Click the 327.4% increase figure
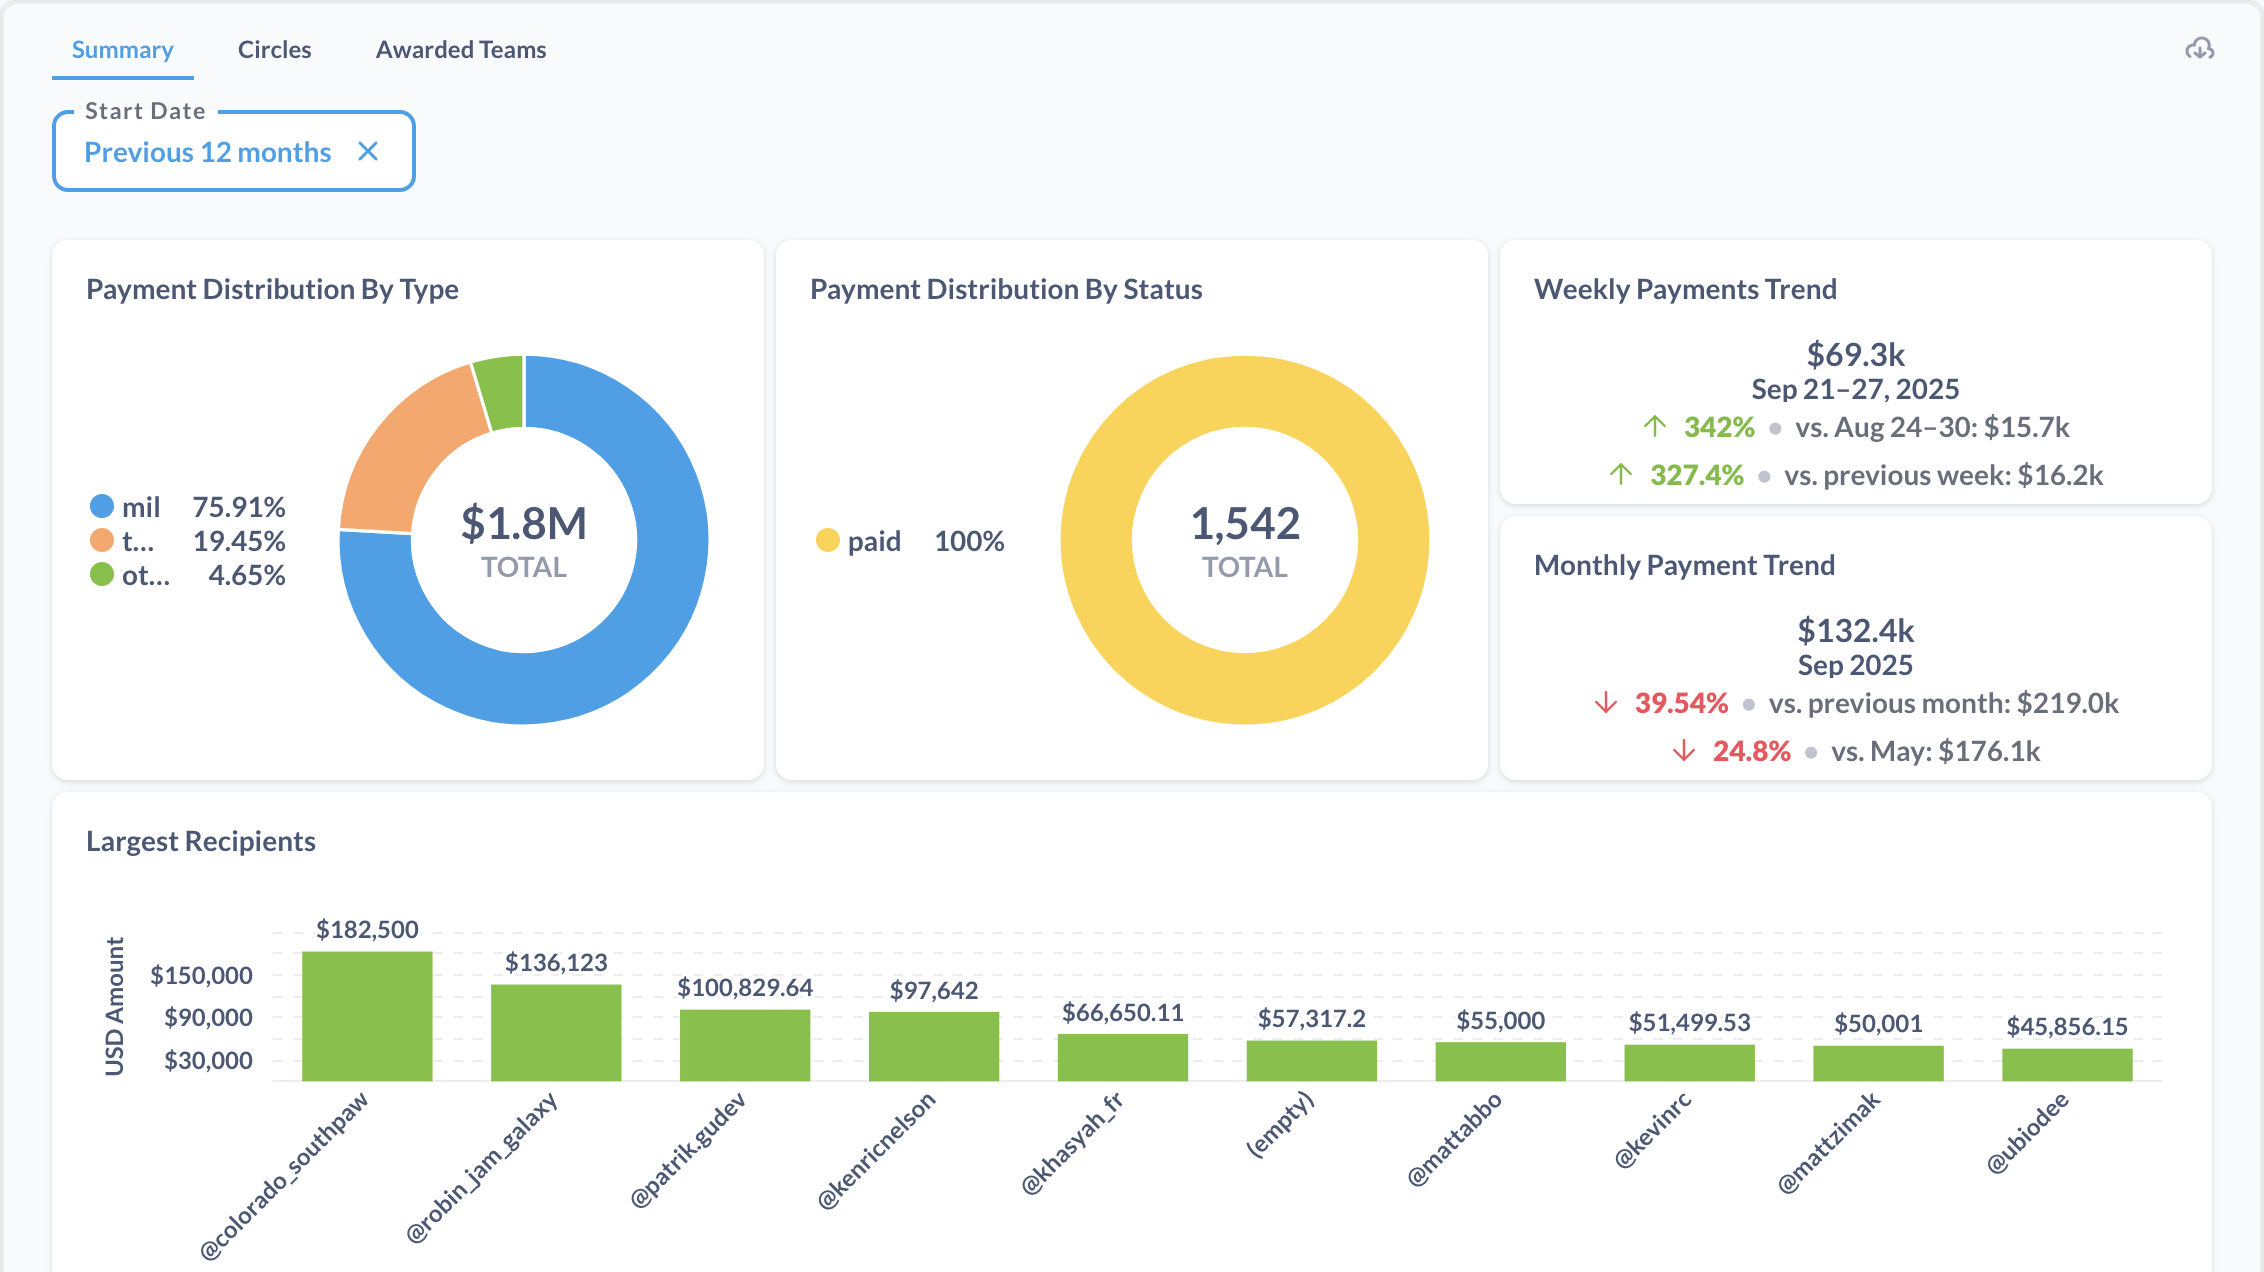This screenshot has height=1272, width=2264. click(x=1697, y=475)
